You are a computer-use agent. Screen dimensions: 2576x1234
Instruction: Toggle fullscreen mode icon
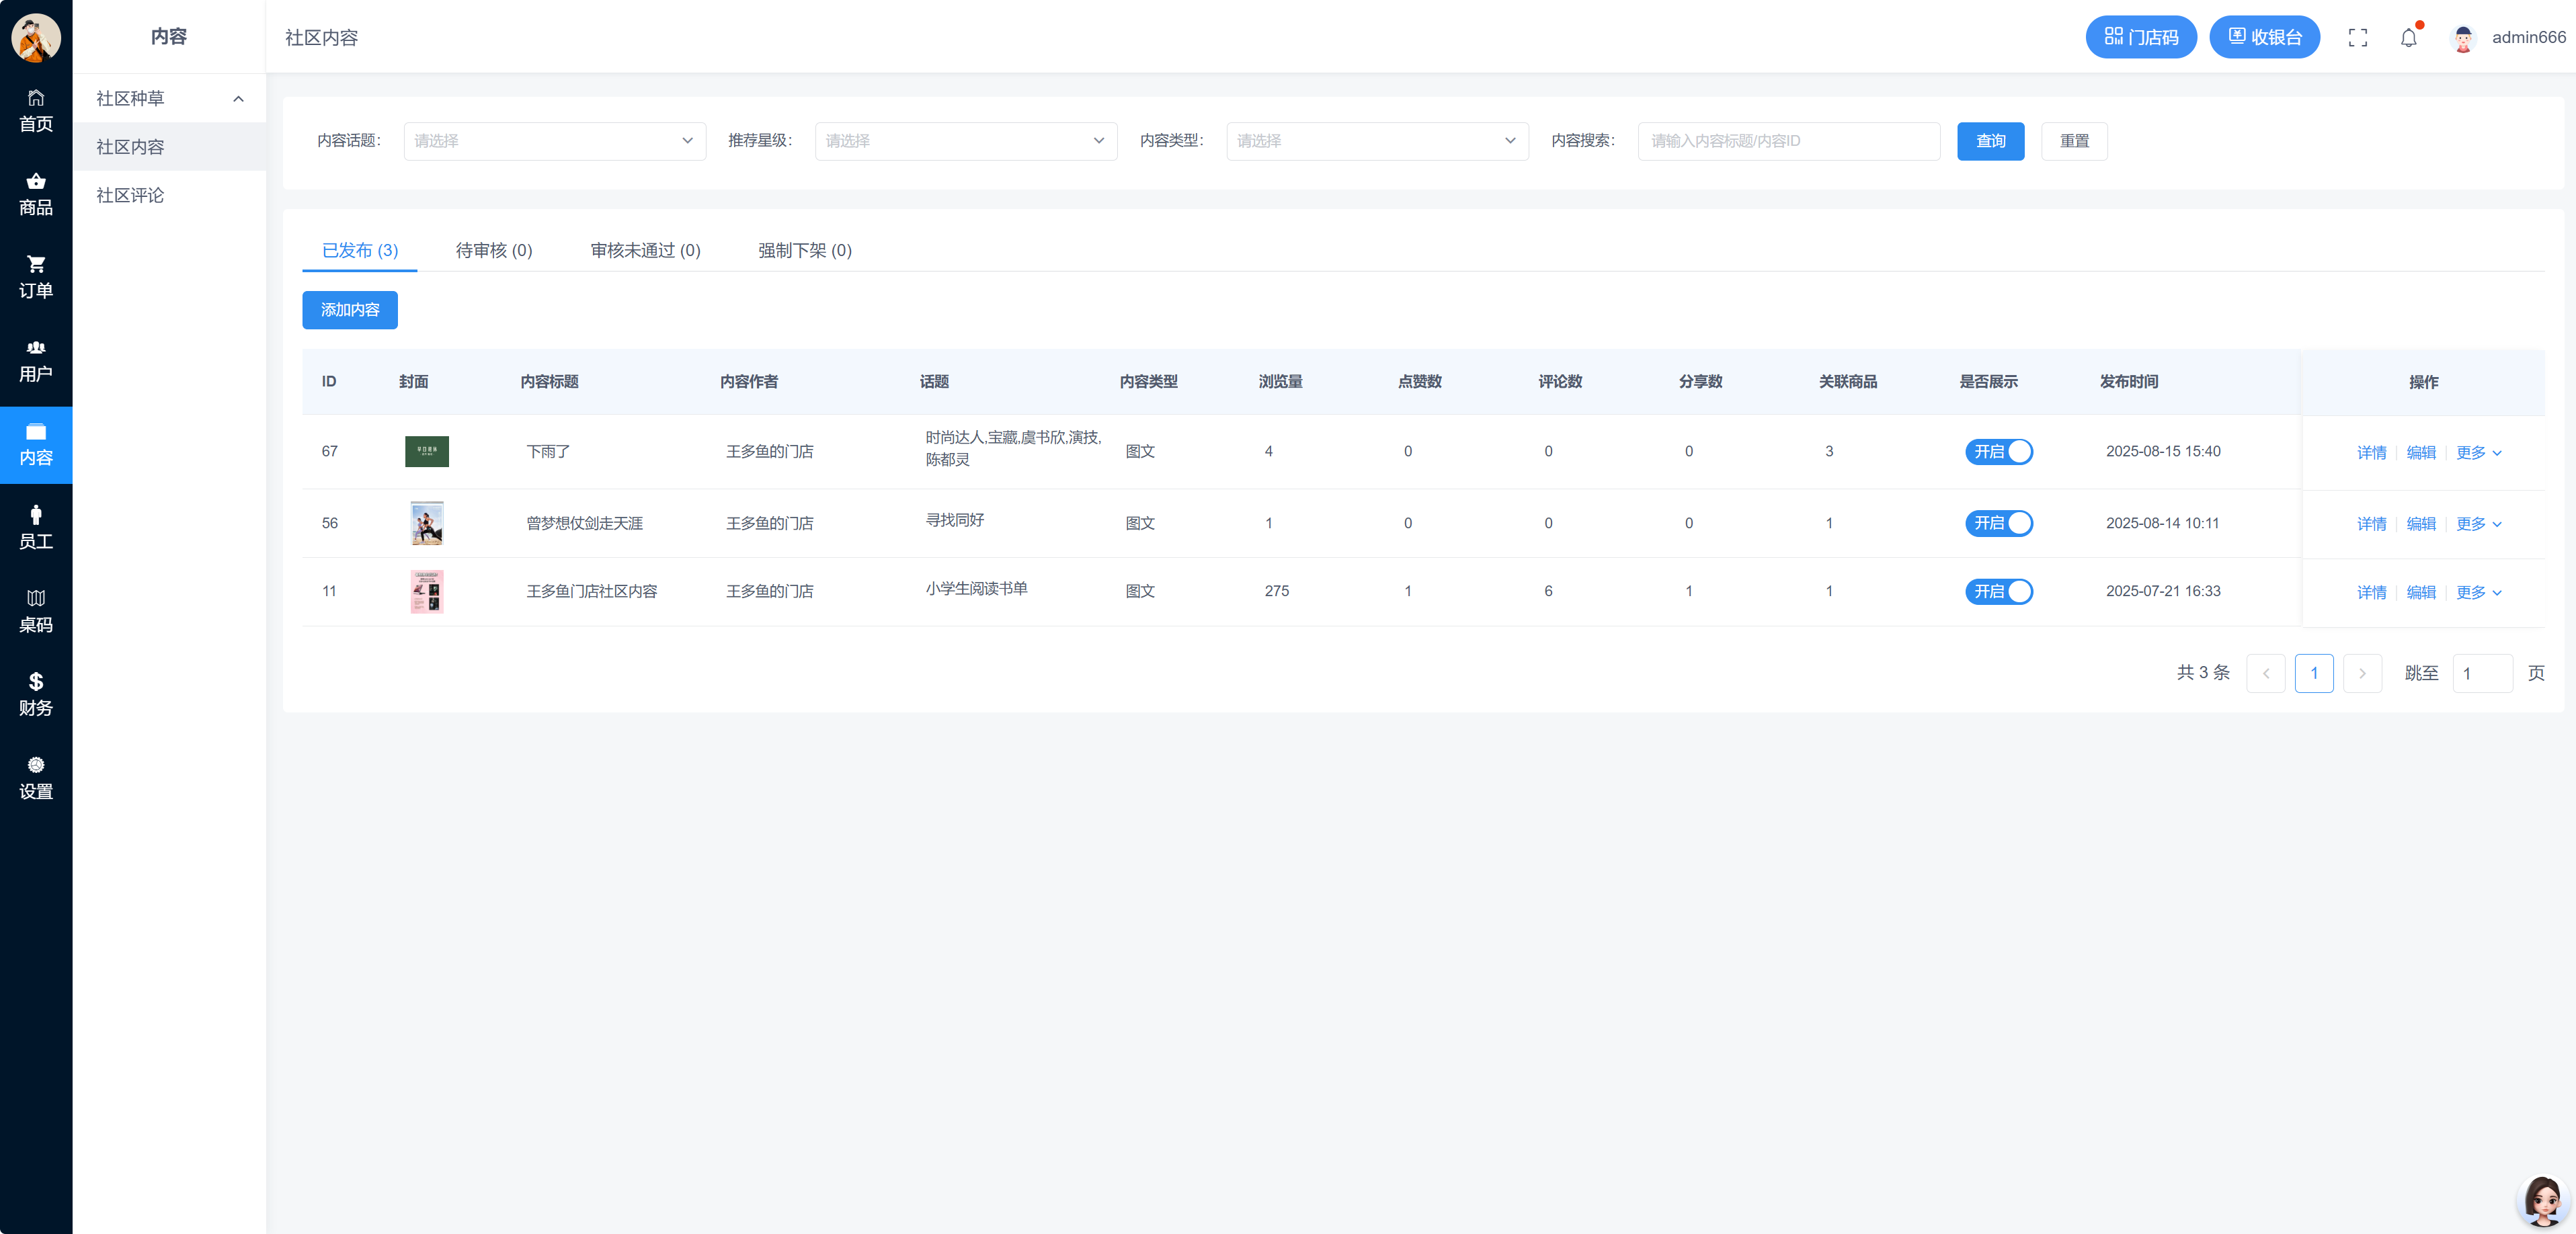tap(2357, 38)
